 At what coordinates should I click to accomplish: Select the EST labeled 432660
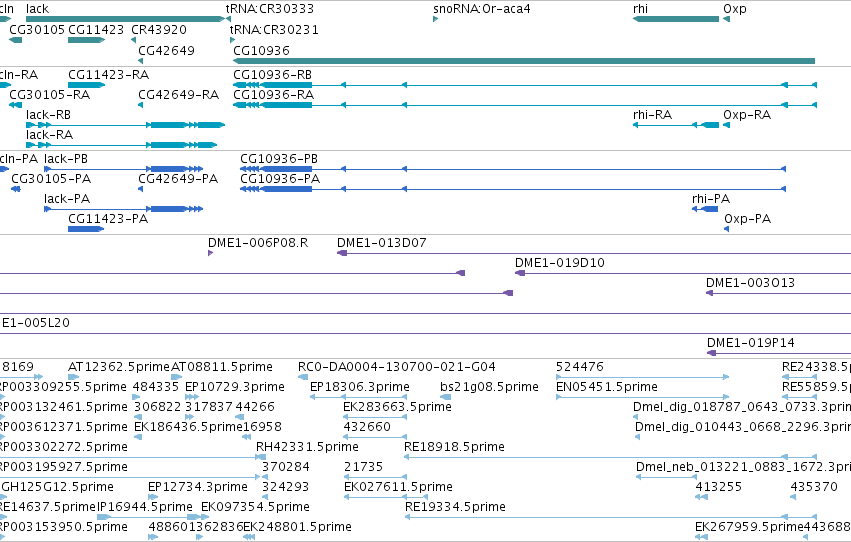tap(367, 427)
